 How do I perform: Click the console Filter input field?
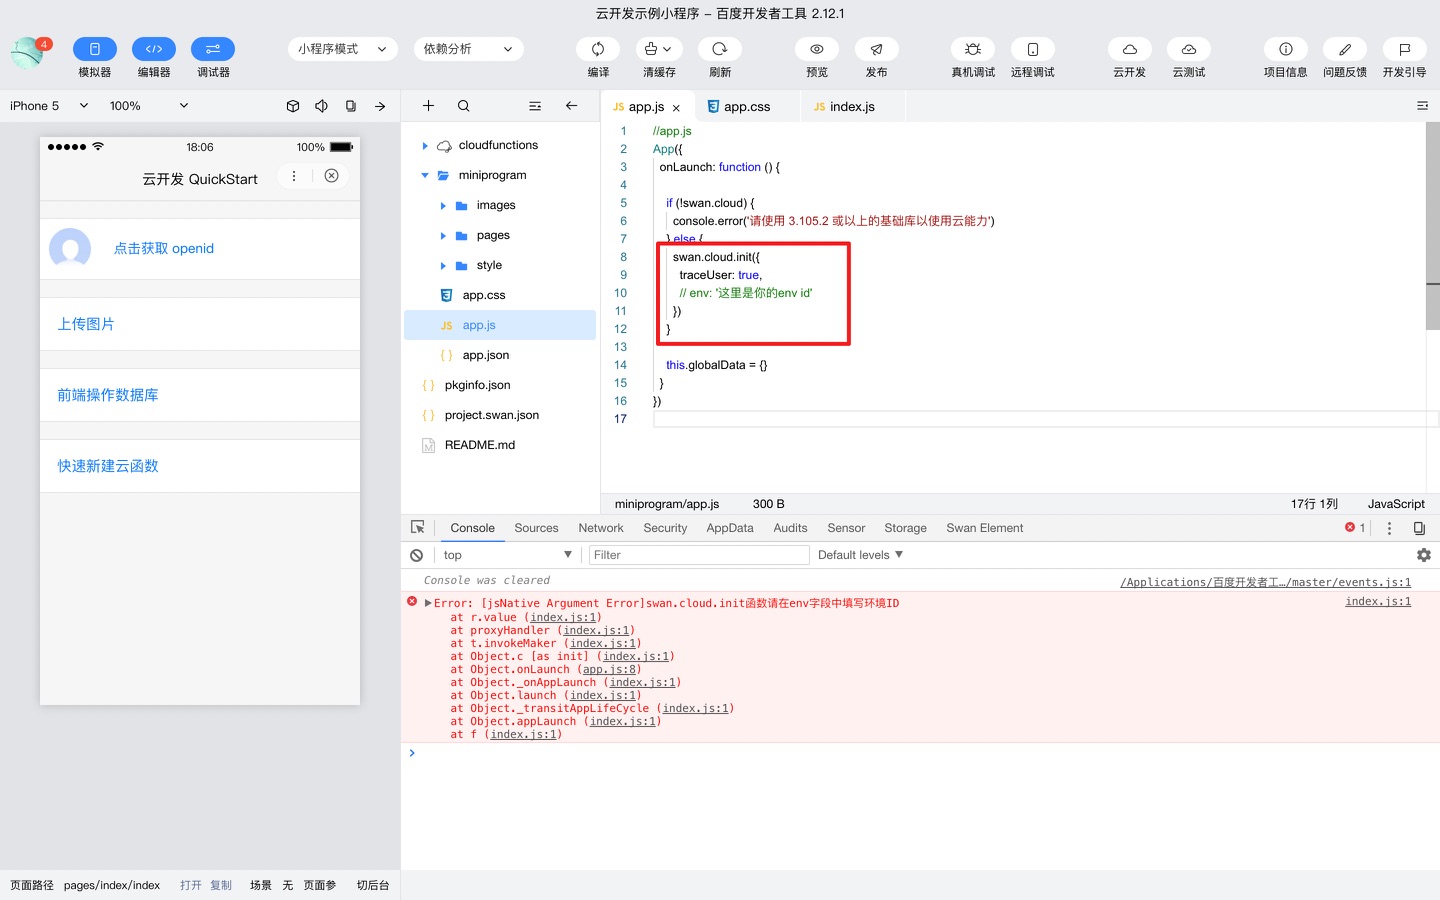pos(698,555)
